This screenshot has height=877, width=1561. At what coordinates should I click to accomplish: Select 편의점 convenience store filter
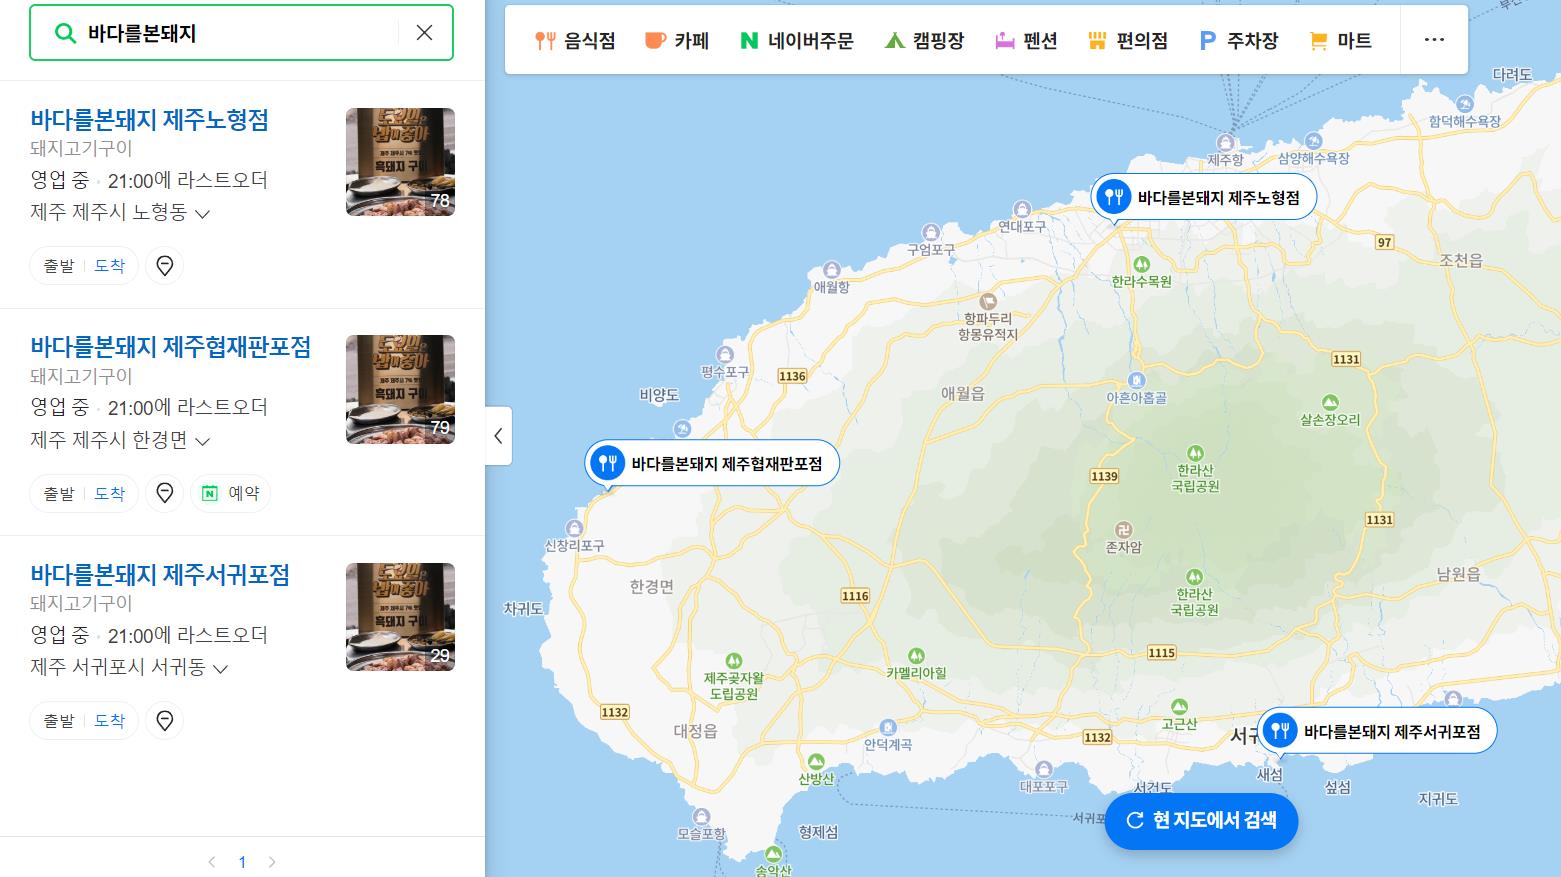(x=1128, y=41)
